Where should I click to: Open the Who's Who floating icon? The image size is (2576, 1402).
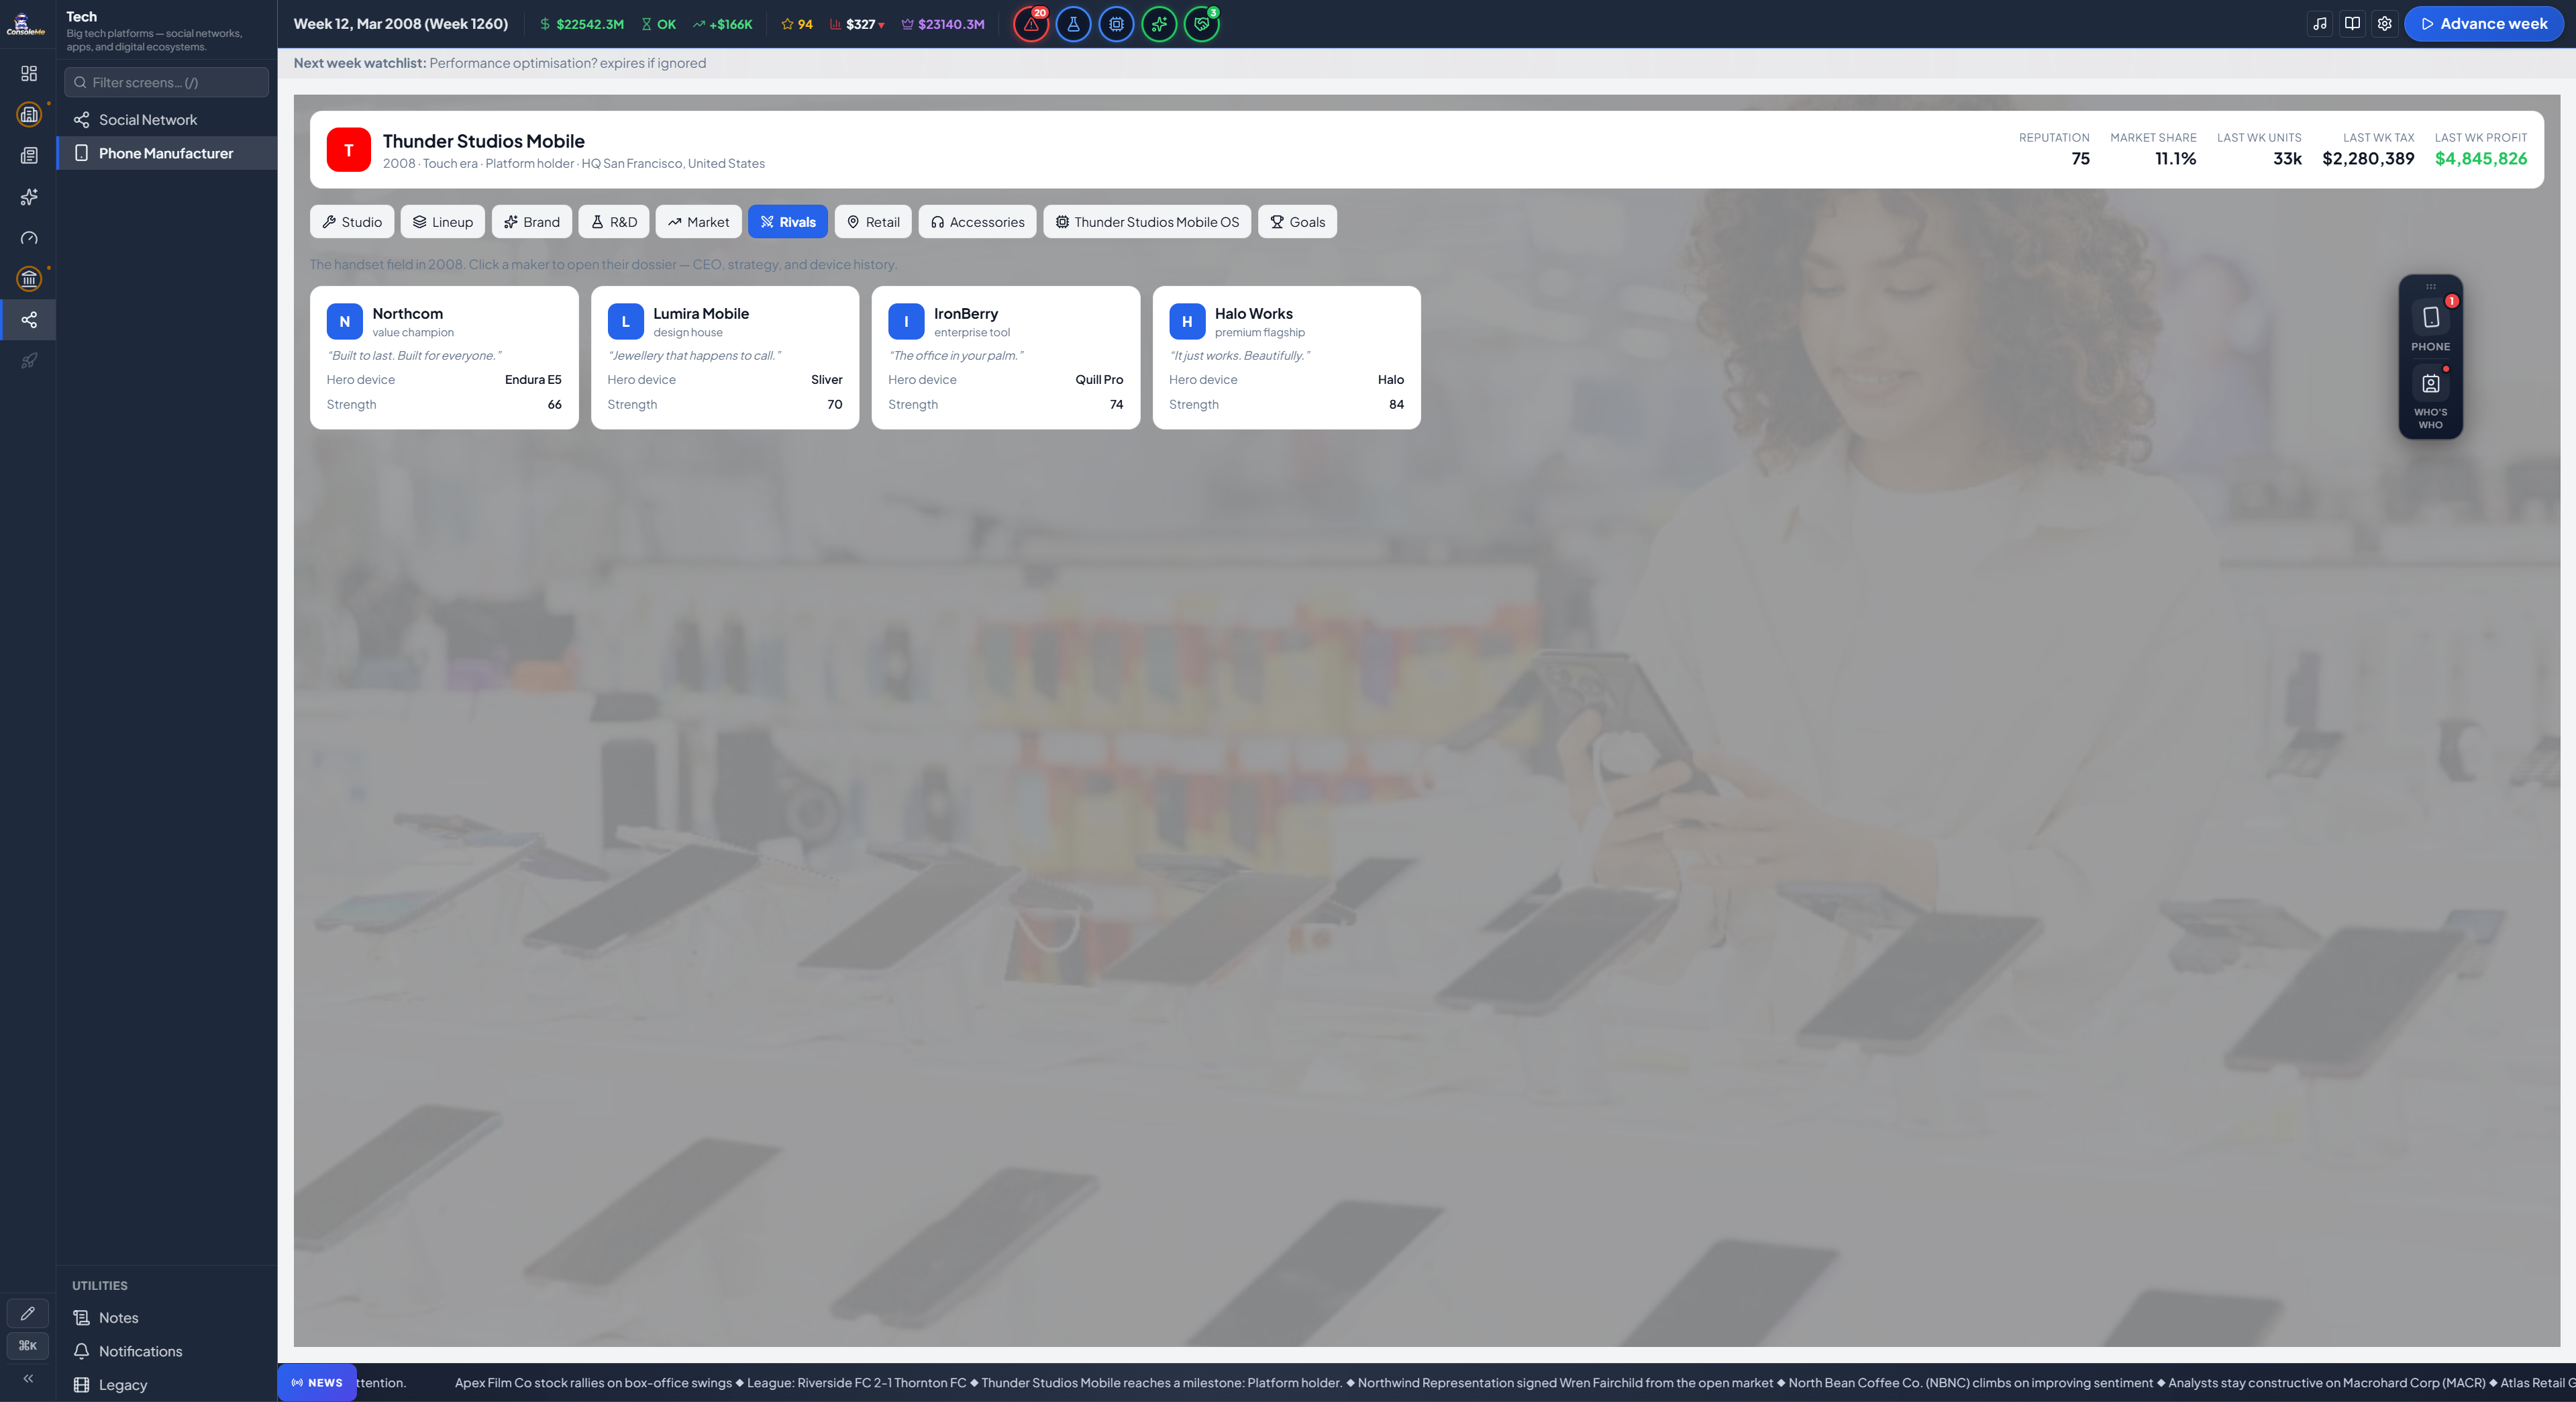pos(2431,397)
